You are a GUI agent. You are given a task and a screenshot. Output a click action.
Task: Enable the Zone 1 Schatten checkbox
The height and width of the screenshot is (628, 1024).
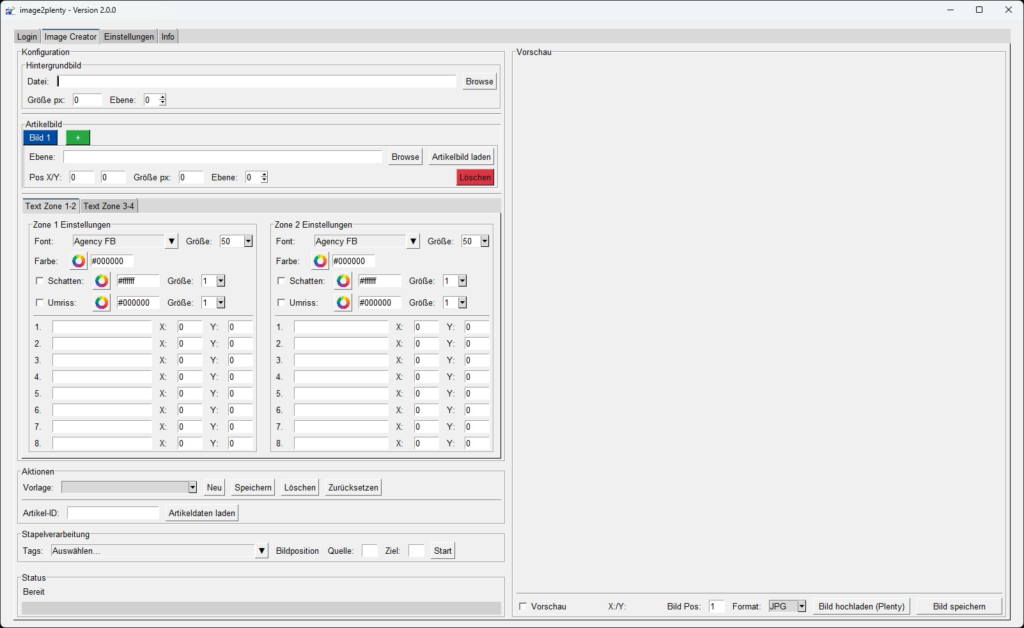pos(39,281)
